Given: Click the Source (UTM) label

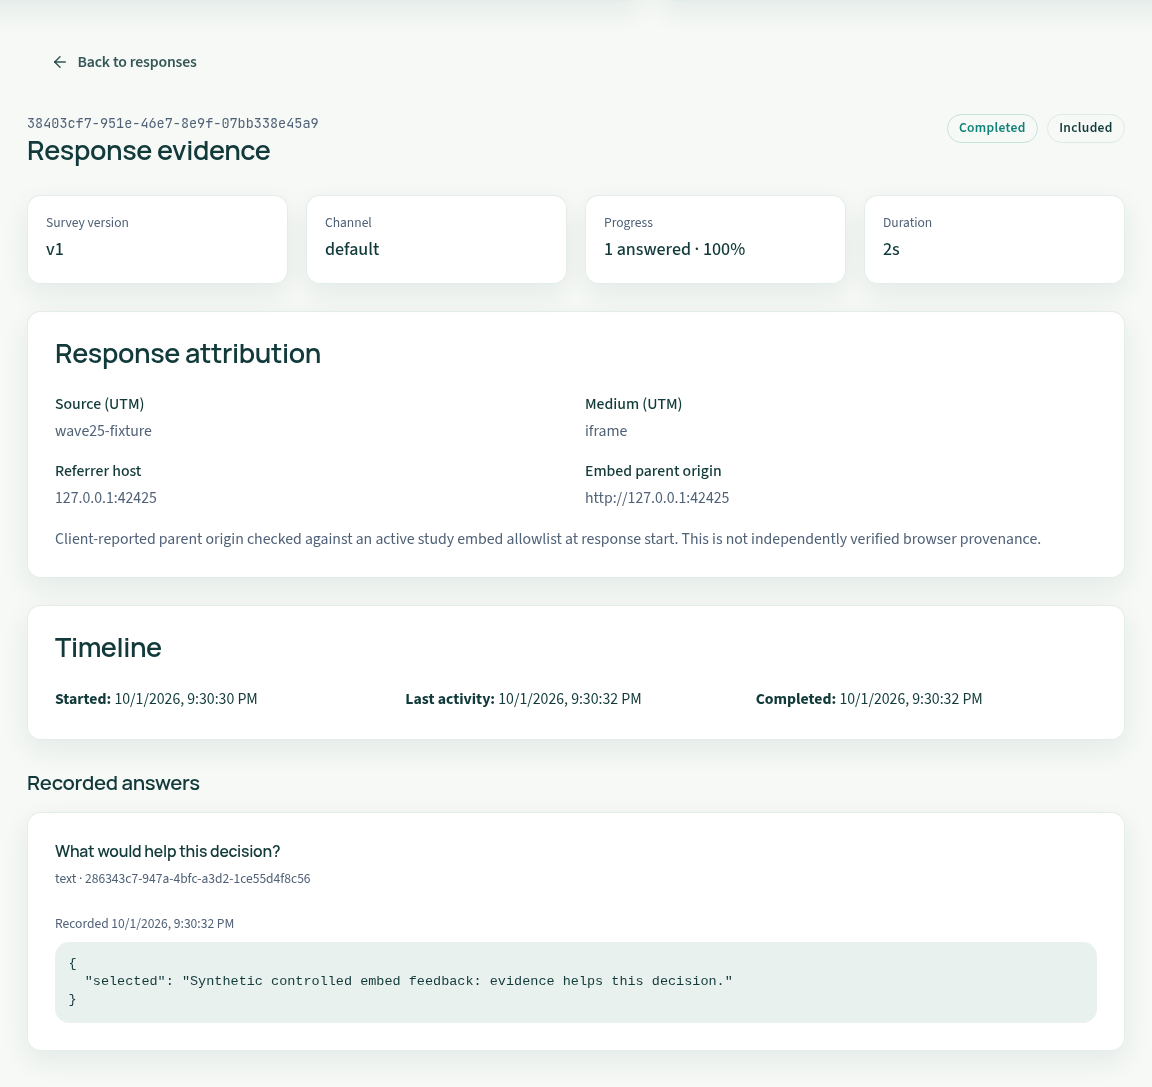Looking at the screenshot, I should coord(100,404).
